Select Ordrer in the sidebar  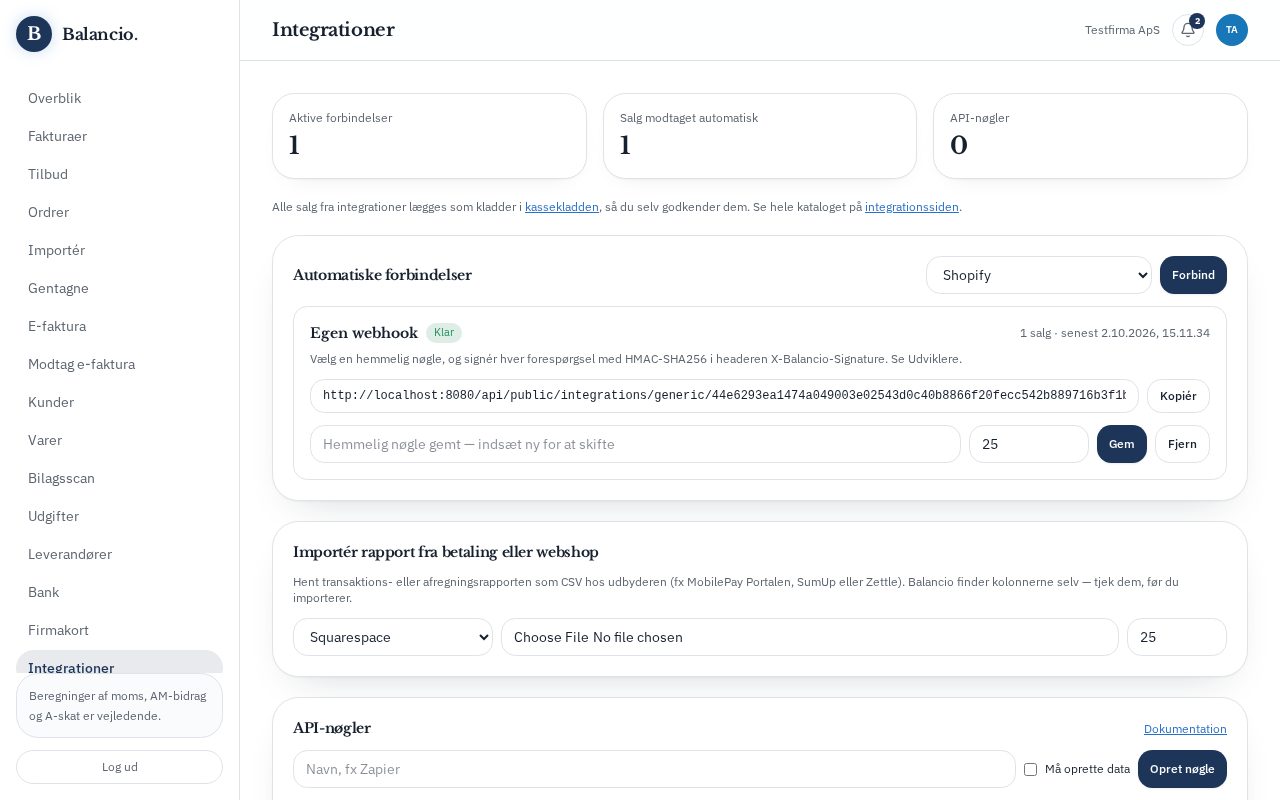(119, 212)
